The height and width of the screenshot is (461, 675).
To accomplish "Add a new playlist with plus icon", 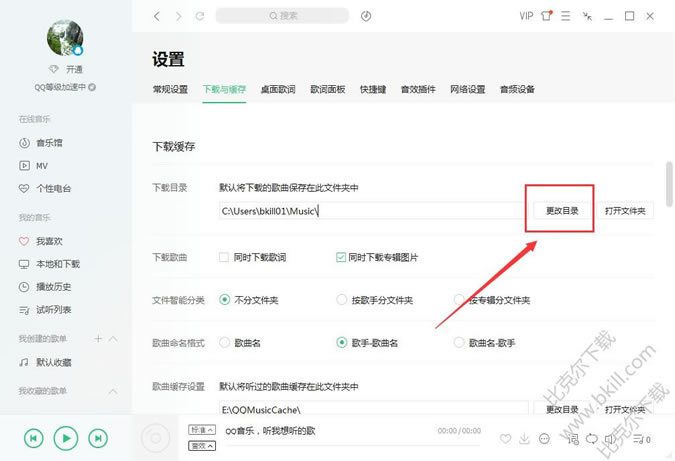I will tap(98, 339).
